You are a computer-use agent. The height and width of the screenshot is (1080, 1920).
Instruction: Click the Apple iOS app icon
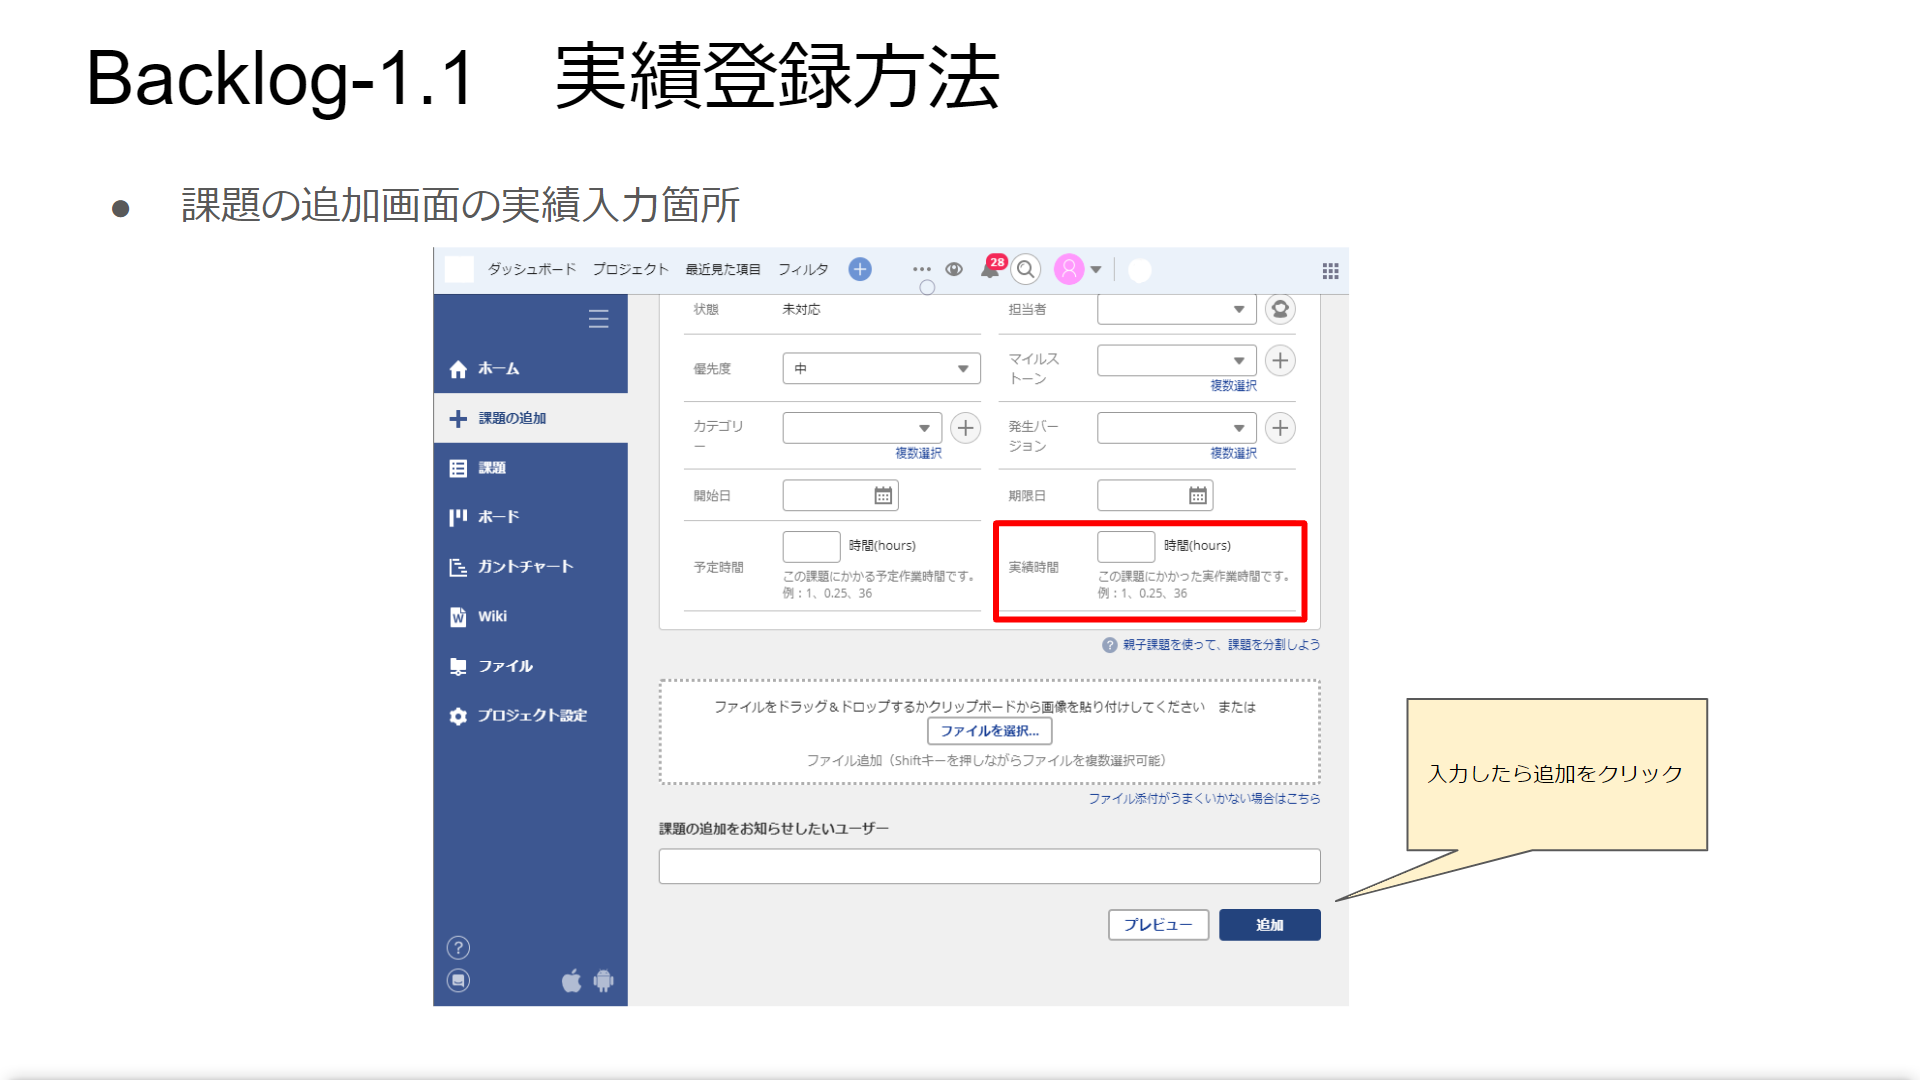point(571,981)
